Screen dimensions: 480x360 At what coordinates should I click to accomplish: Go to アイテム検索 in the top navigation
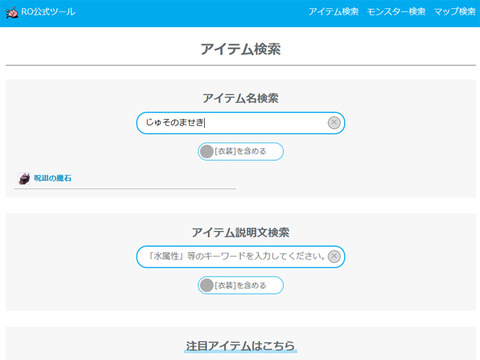click(x=333, y=12)
